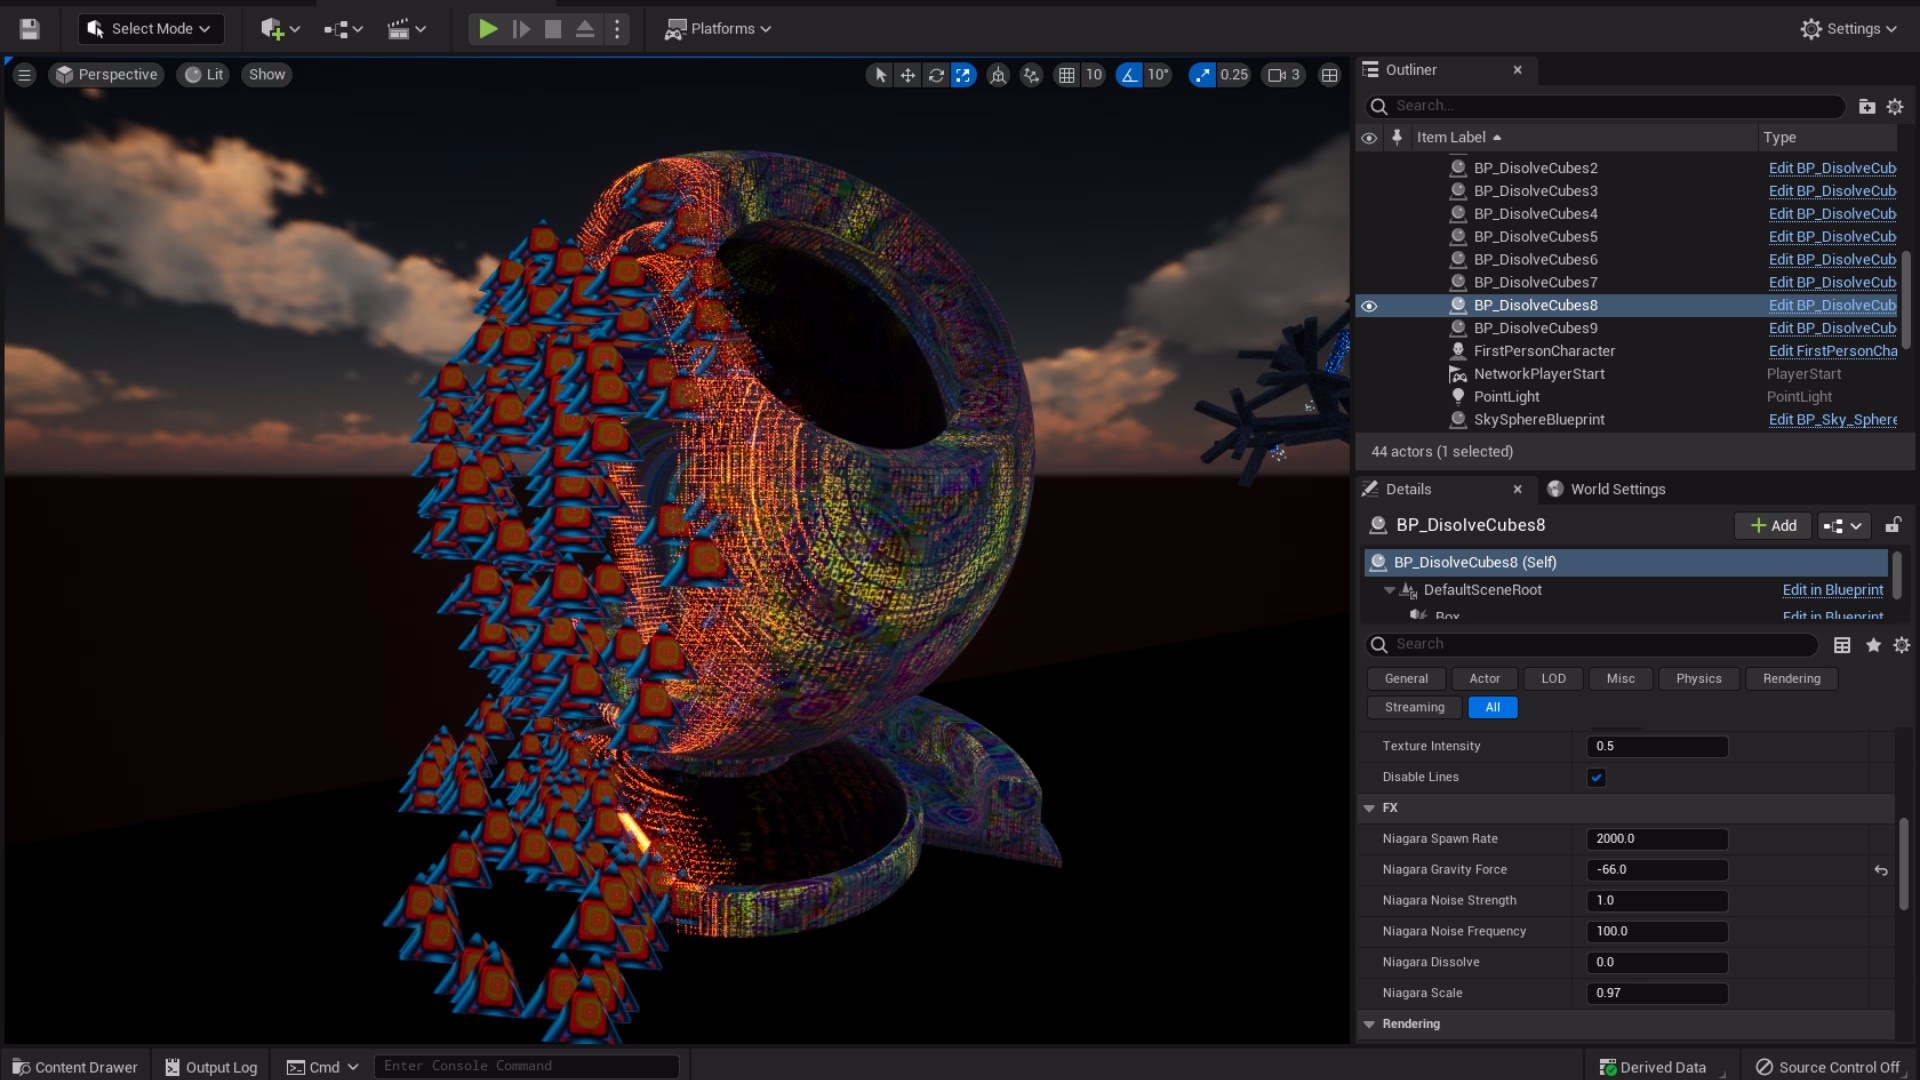
Task: Click the Details panel tab
Action: point(1408,488)
